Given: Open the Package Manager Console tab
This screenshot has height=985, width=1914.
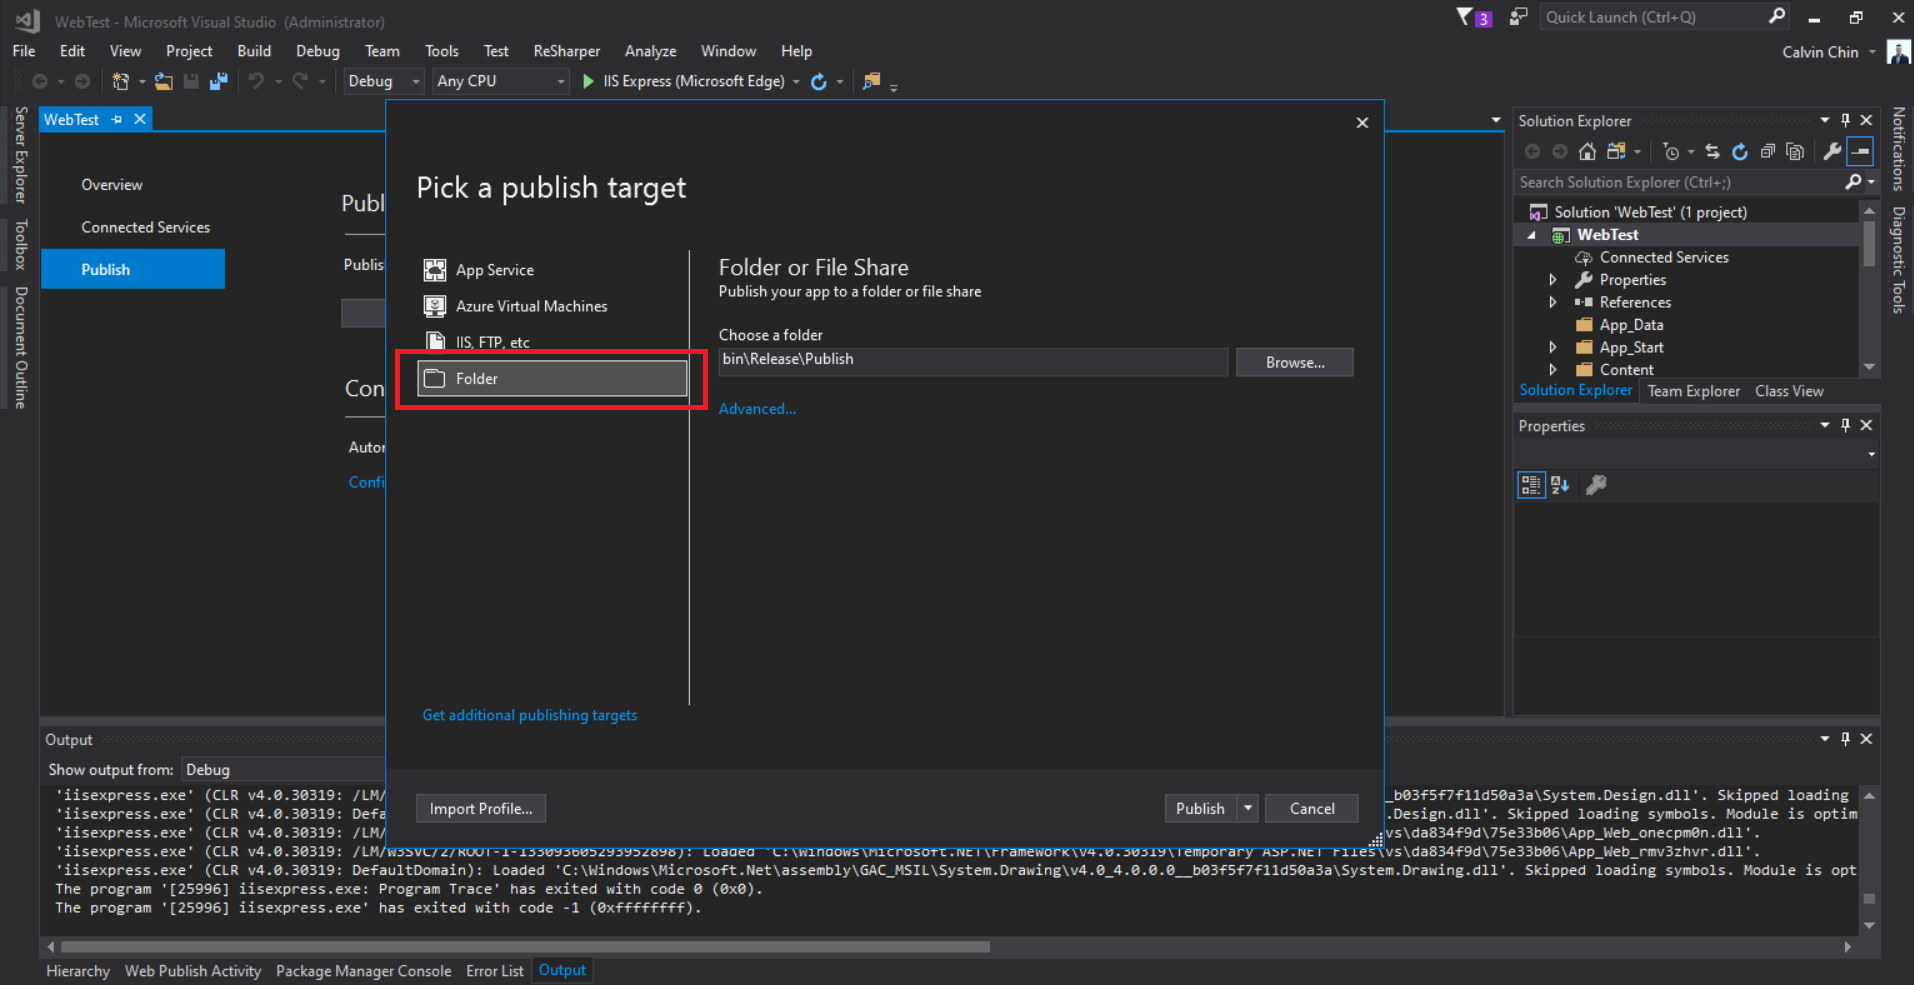Looking at the screenshot, I should click(x=363, y=971).
